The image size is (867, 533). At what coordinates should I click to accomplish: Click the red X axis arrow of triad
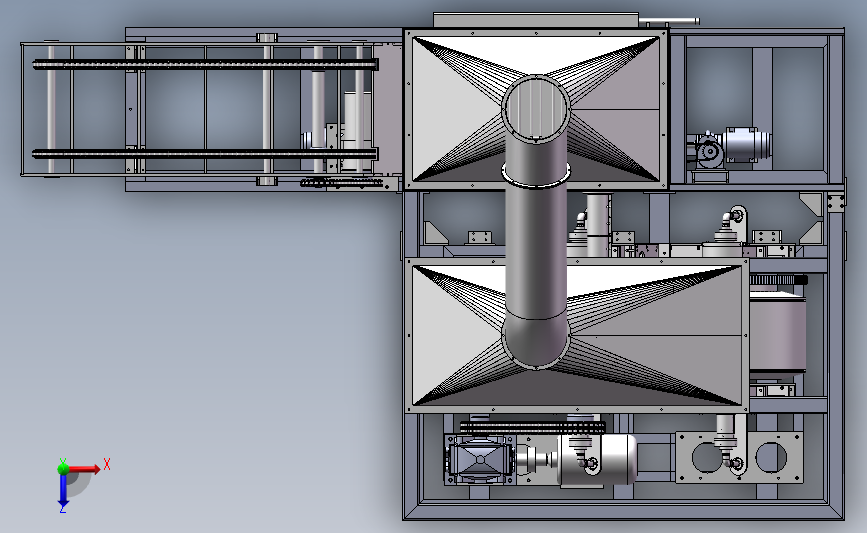[x=84, y=469]
